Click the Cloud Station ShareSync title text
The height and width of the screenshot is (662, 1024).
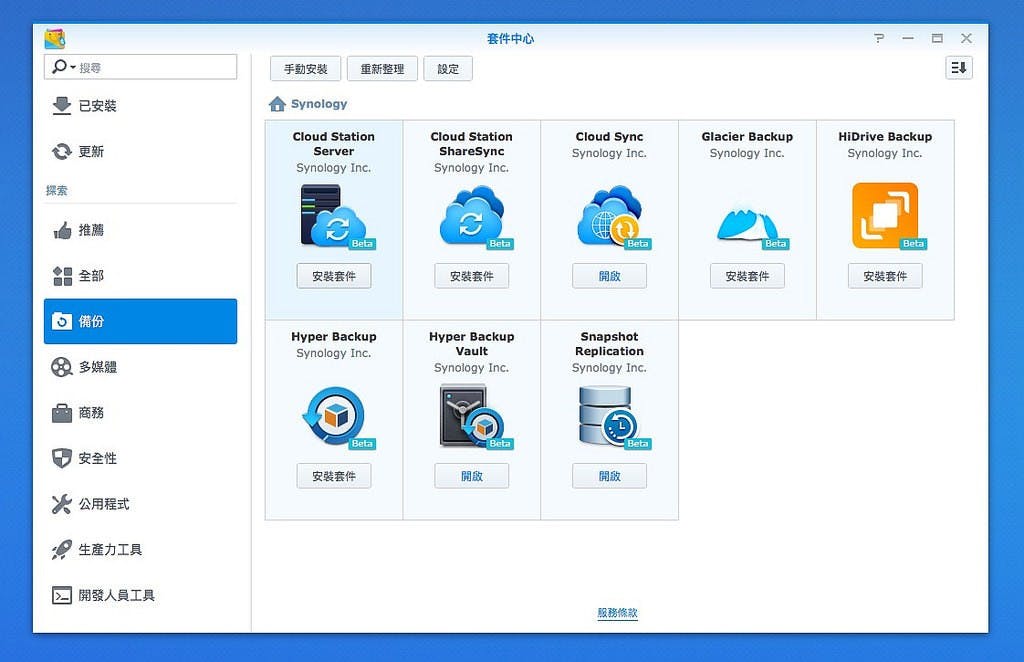(x=472, y=144)
